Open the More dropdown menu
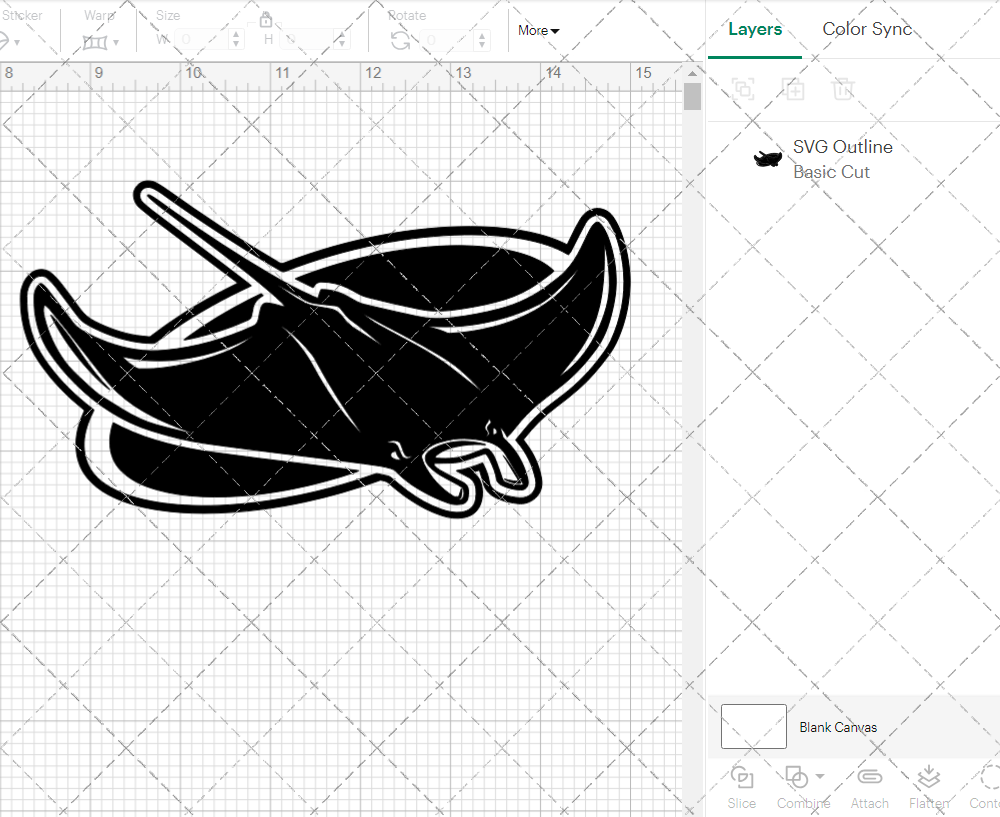The width and height of the screenshot is (1000, 817). pos(537,30)
